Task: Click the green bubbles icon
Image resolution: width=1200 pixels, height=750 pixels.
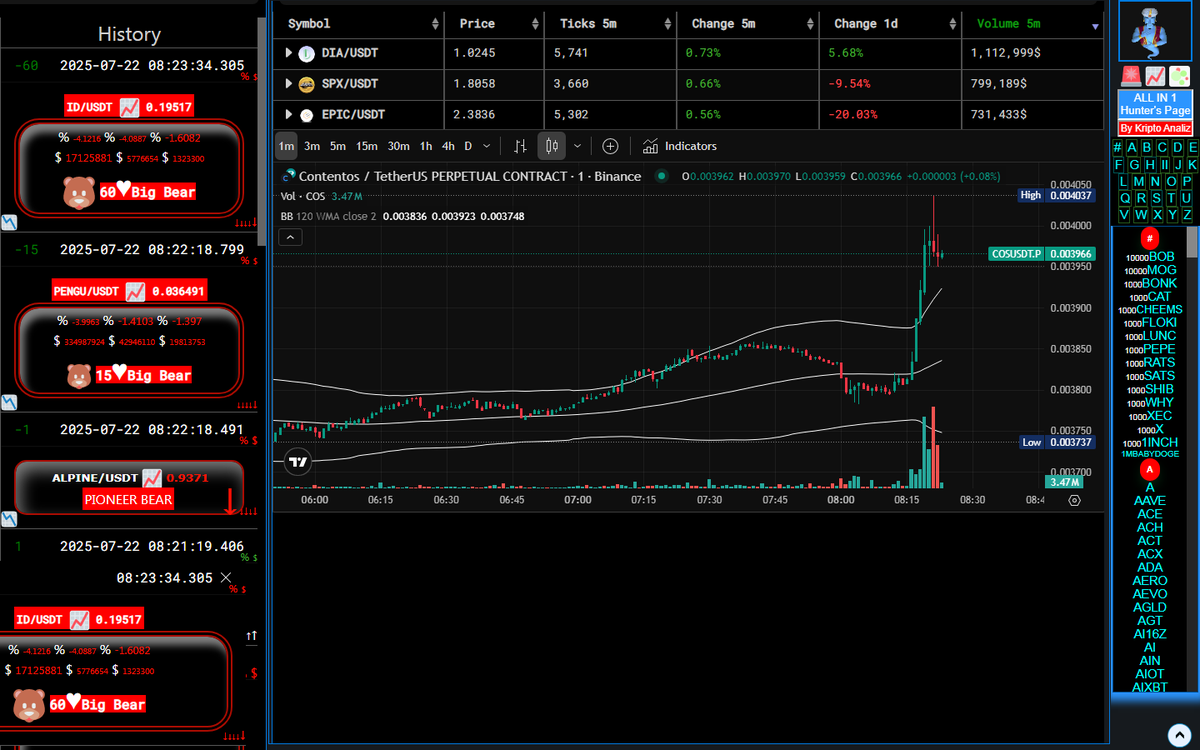Action: (1179, 76)
